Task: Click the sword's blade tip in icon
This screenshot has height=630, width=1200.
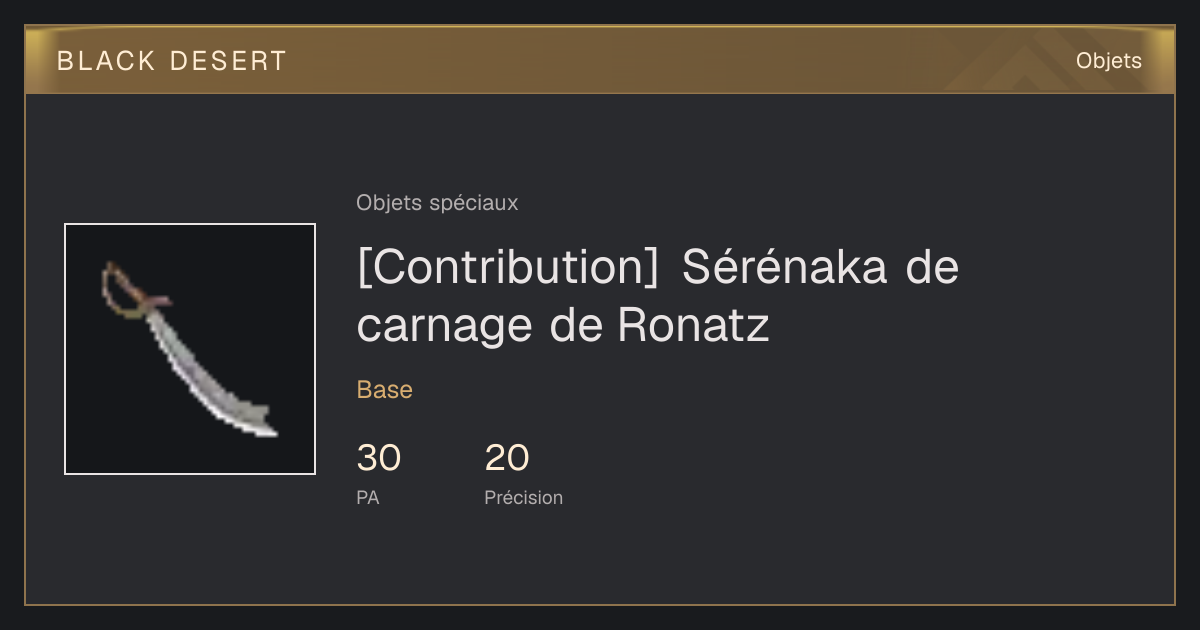Action: [x=263, y=424]
